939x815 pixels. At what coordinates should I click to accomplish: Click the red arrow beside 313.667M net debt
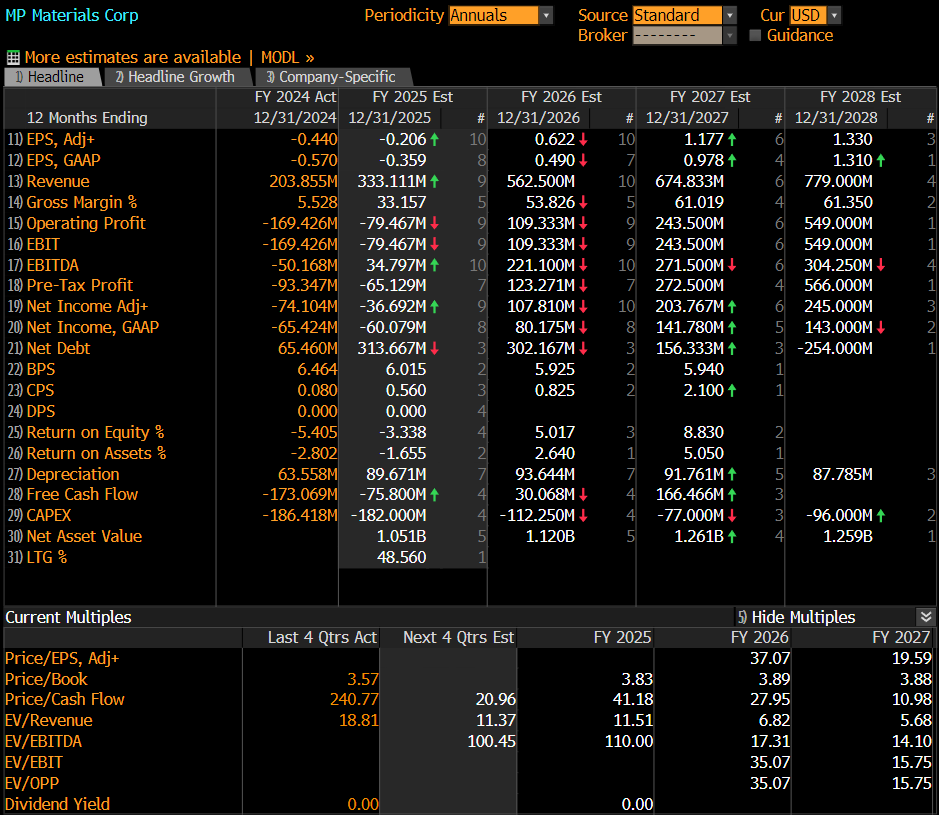[x=435, y=349]
